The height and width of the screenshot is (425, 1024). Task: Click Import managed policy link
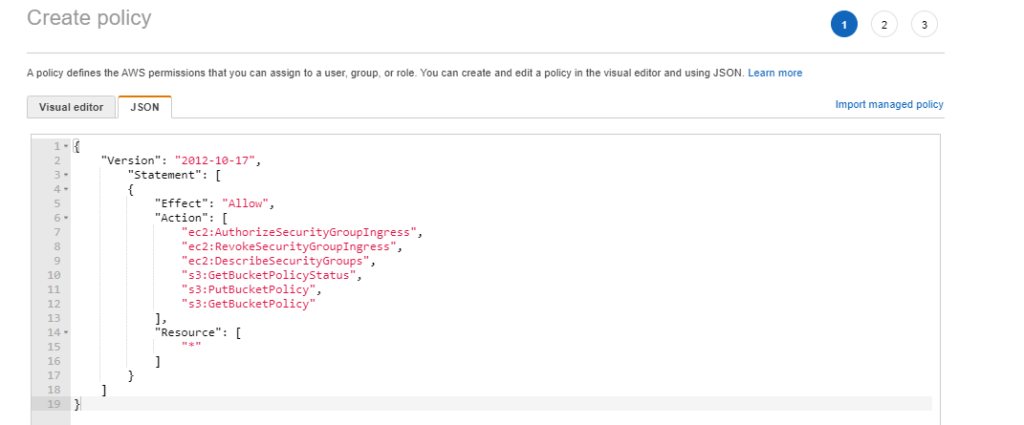(889, 104)
